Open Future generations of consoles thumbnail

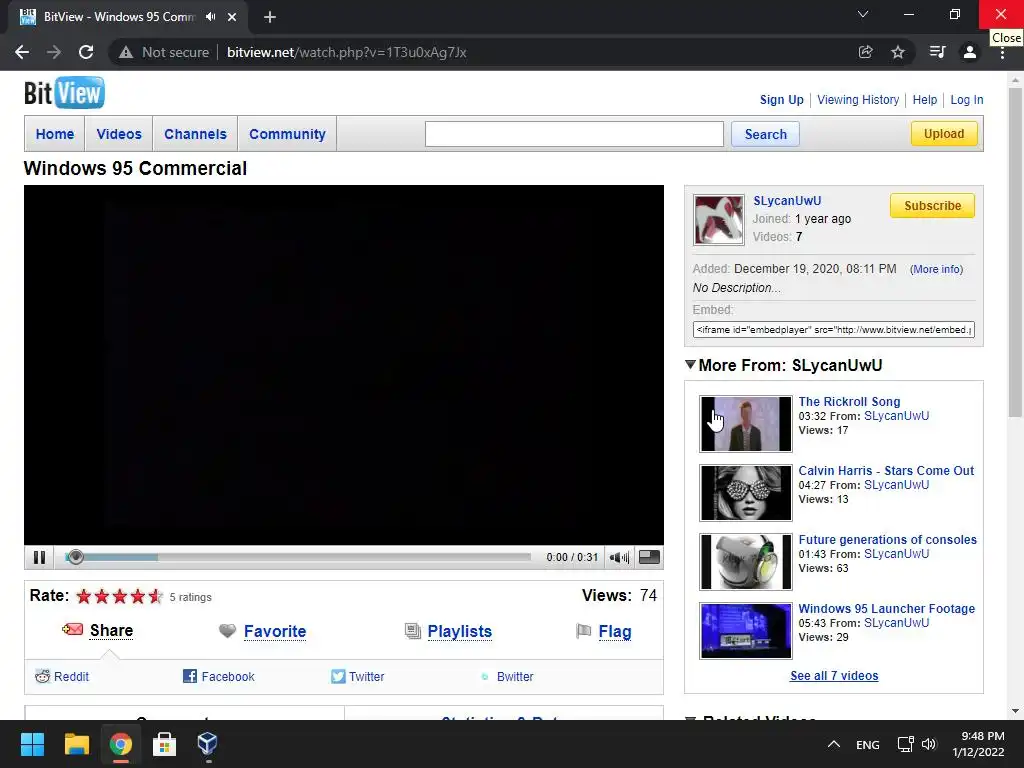tap(746, 562)
